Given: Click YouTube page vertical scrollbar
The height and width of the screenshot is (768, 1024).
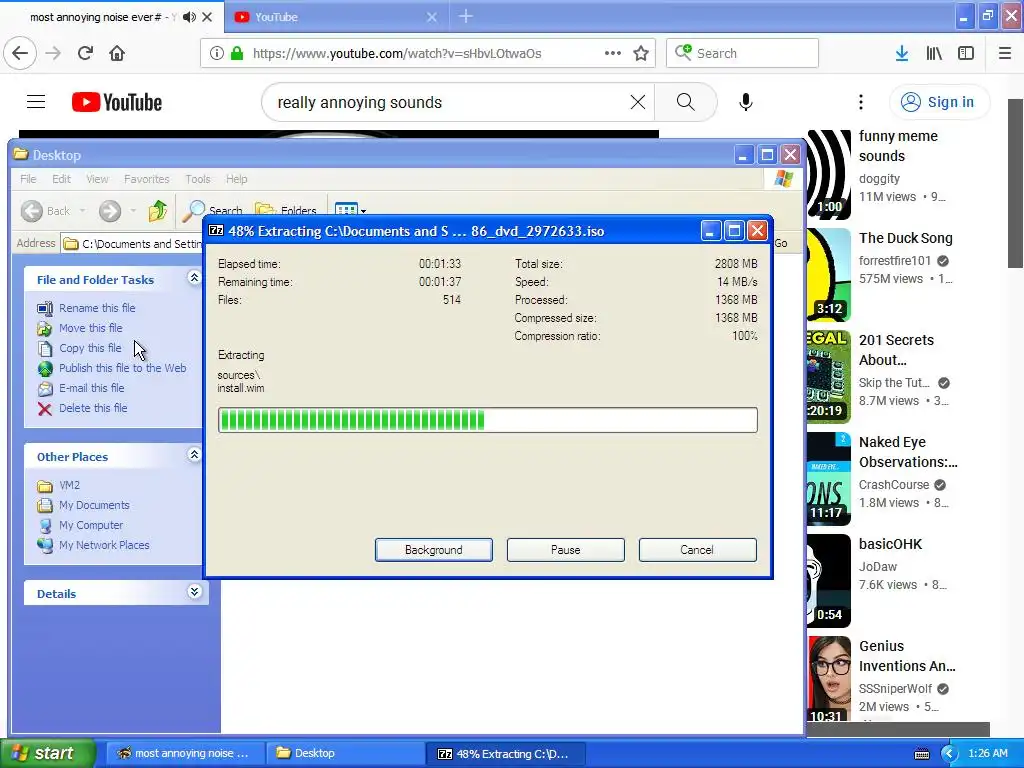Looking at the screenshot, I should (x=1014, y=184).
